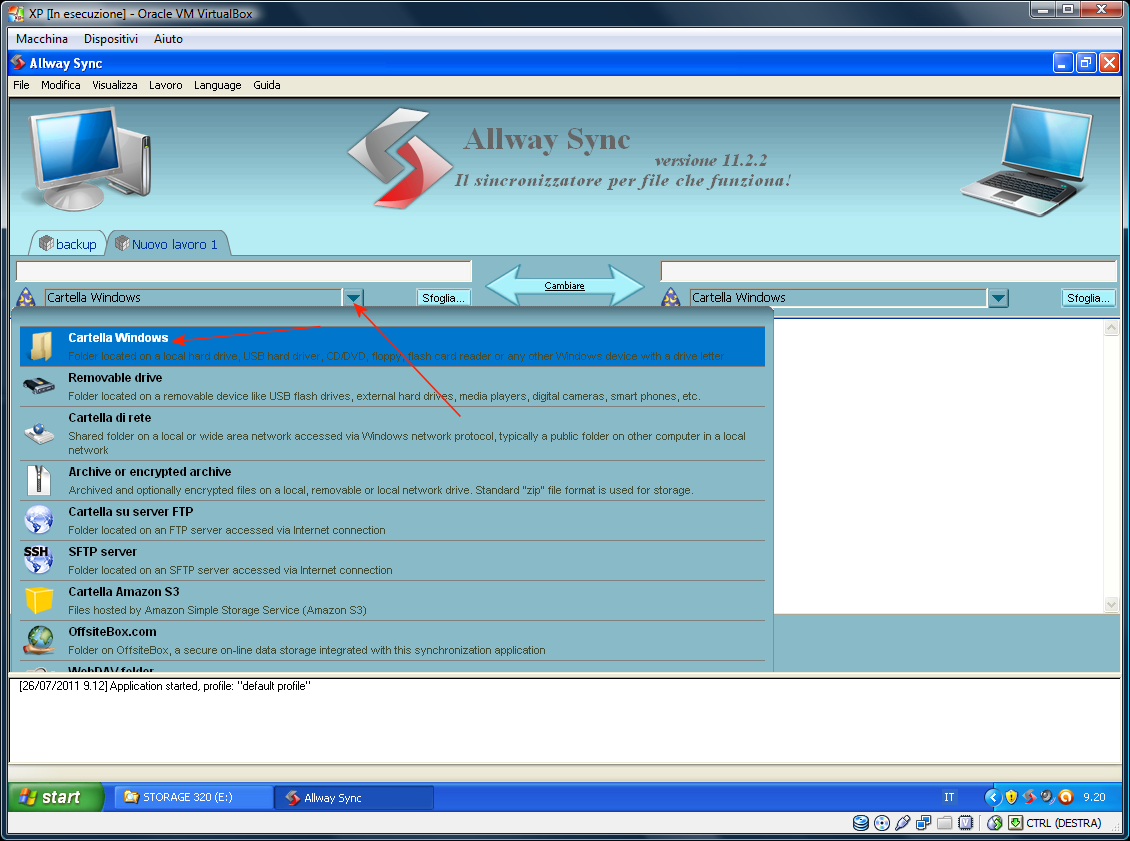This screenshot has width=1130, height=841.
Task: Focus the right folder path field
Action: pos(889,272)
